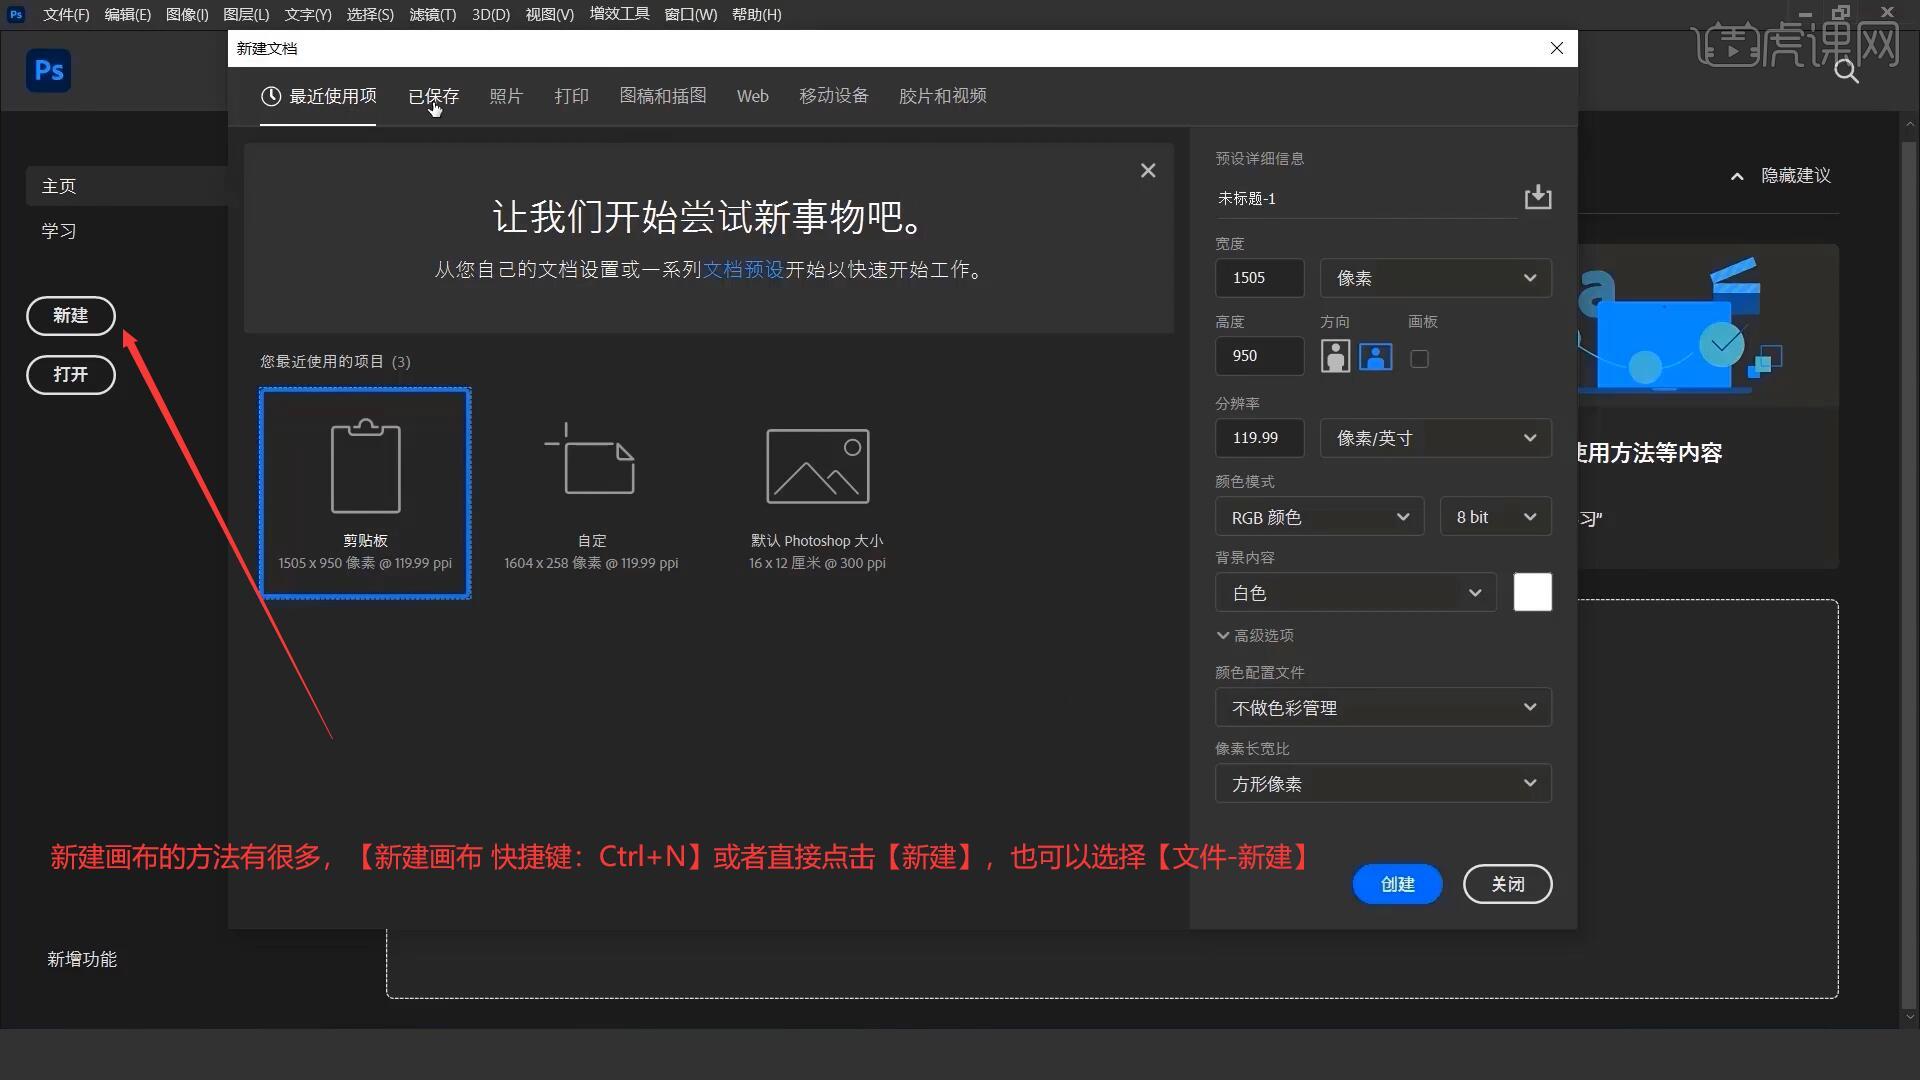
Task: Open the 不做色彩管理 color profile dropdown
Action: click(1382, 707)
